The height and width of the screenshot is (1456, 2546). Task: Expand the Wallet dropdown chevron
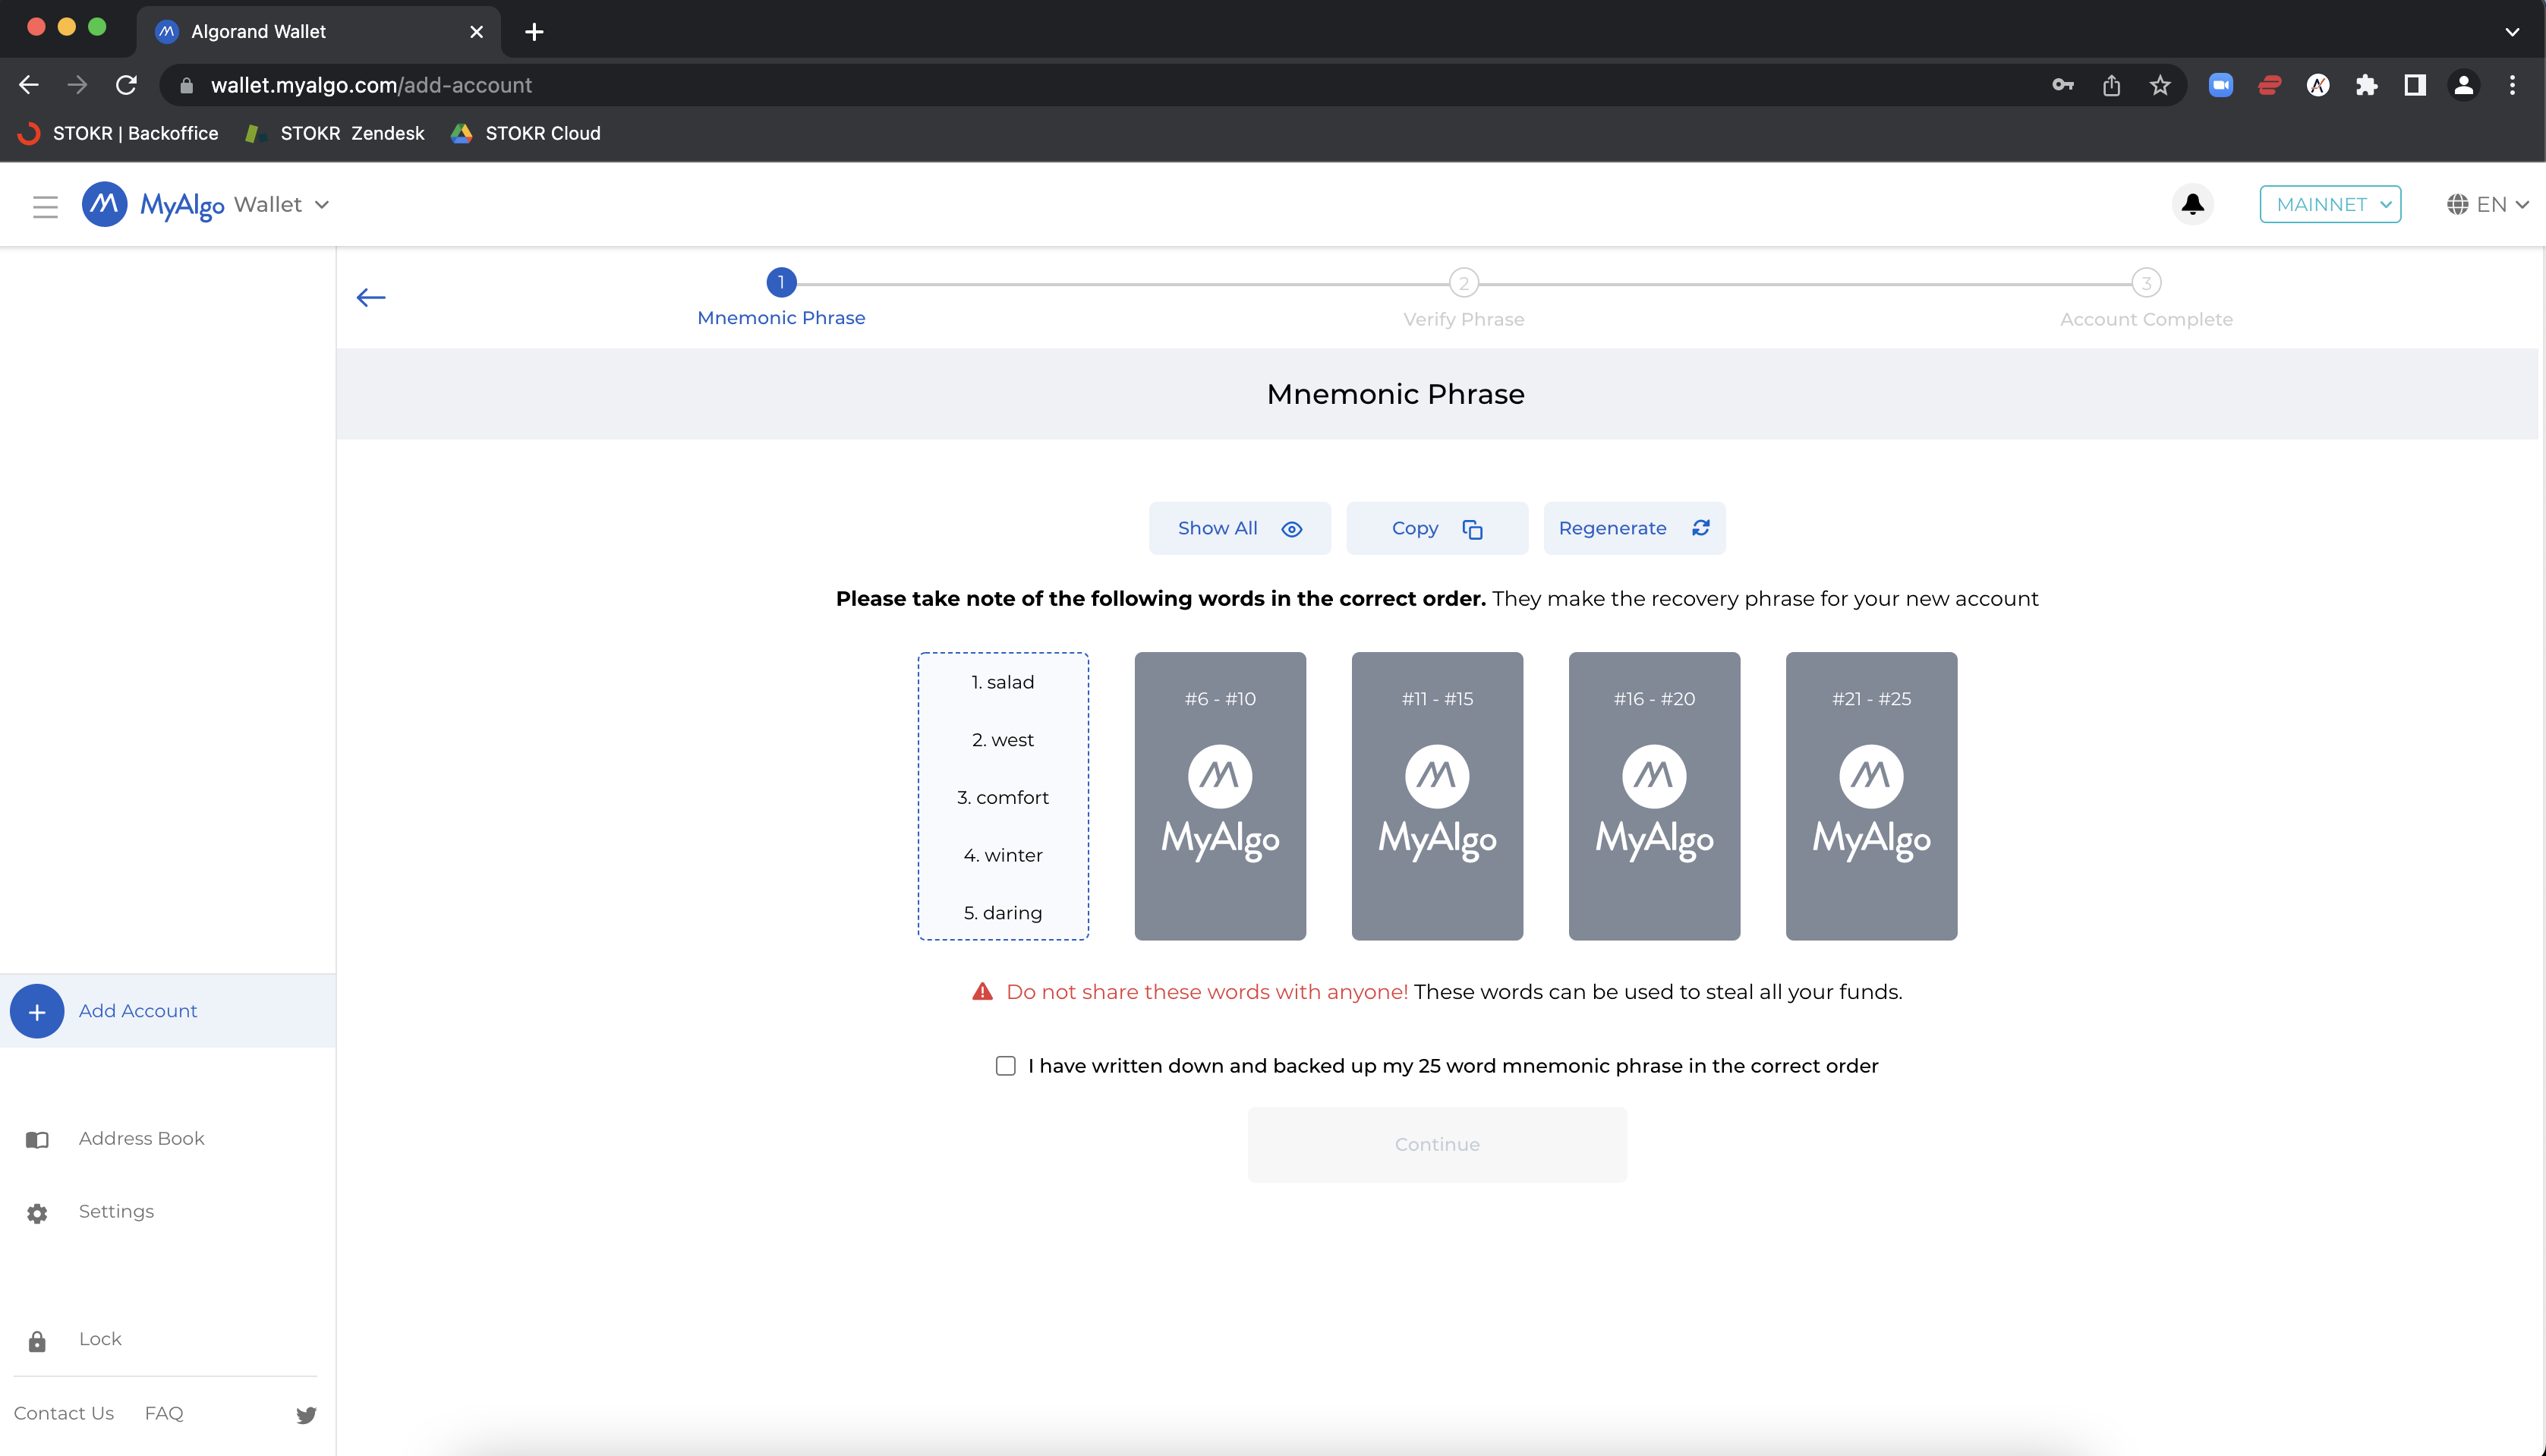(x=322, y=204)
